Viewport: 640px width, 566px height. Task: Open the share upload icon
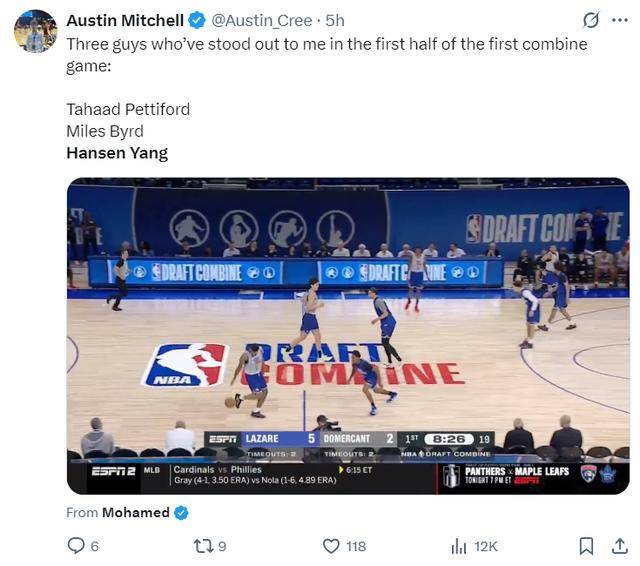point(620,546)
